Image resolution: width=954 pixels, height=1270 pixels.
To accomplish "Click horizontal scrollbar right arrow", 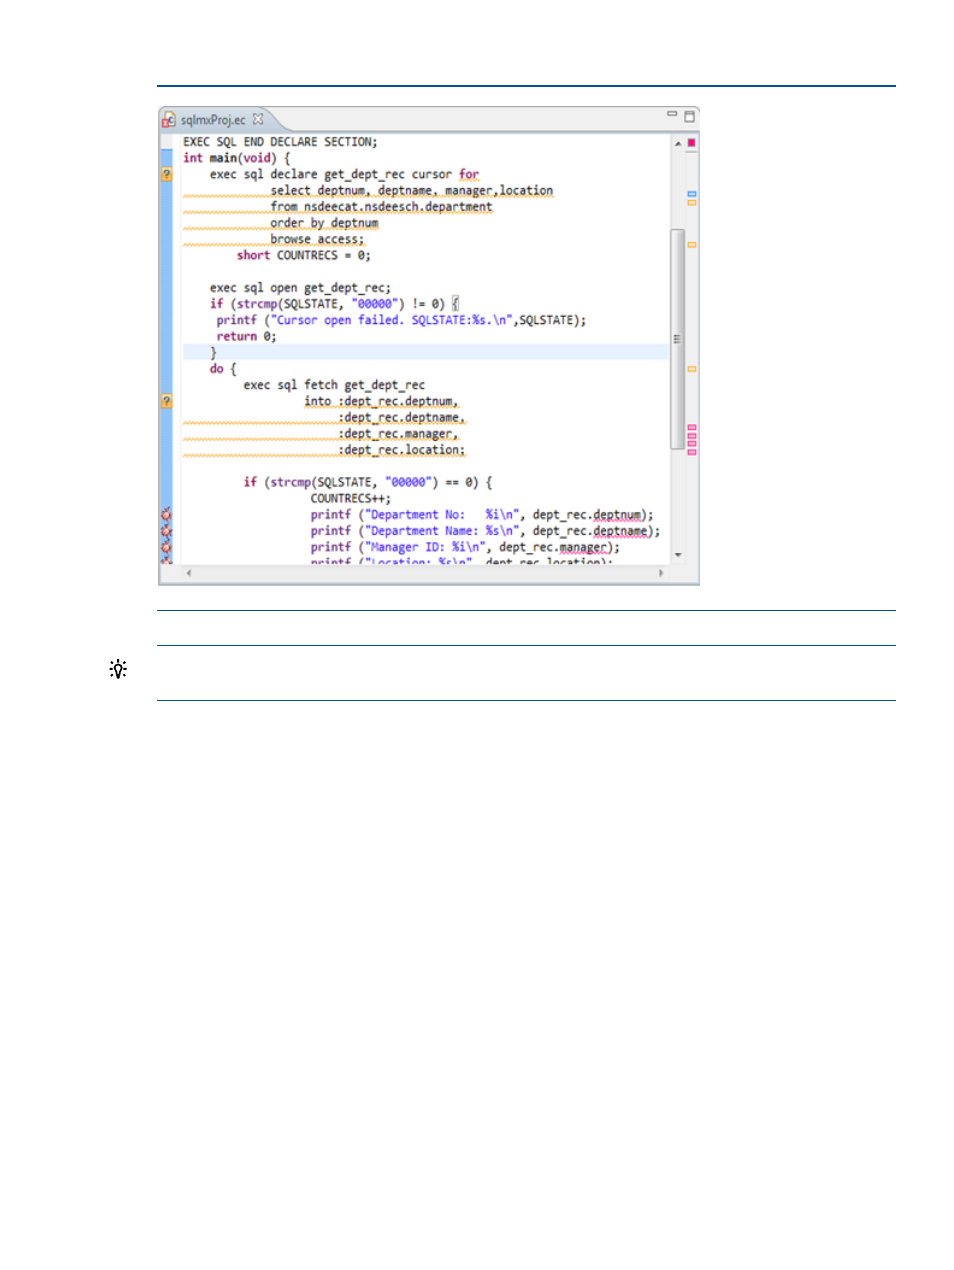I will [x=660, y=574].
